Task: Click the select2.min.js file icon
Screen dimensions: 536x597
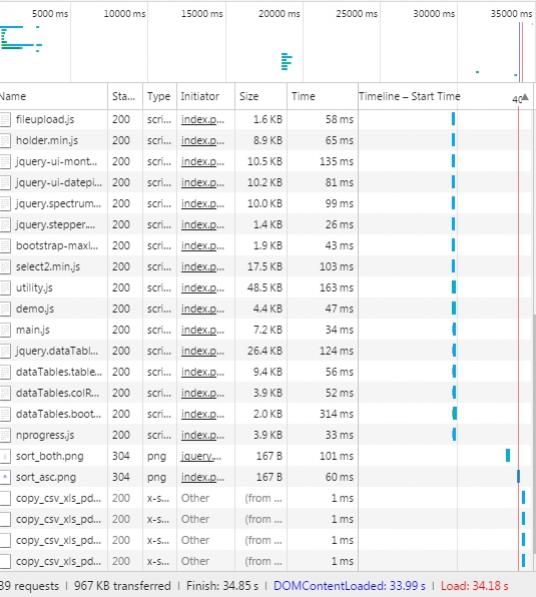Action: [5, 267]
